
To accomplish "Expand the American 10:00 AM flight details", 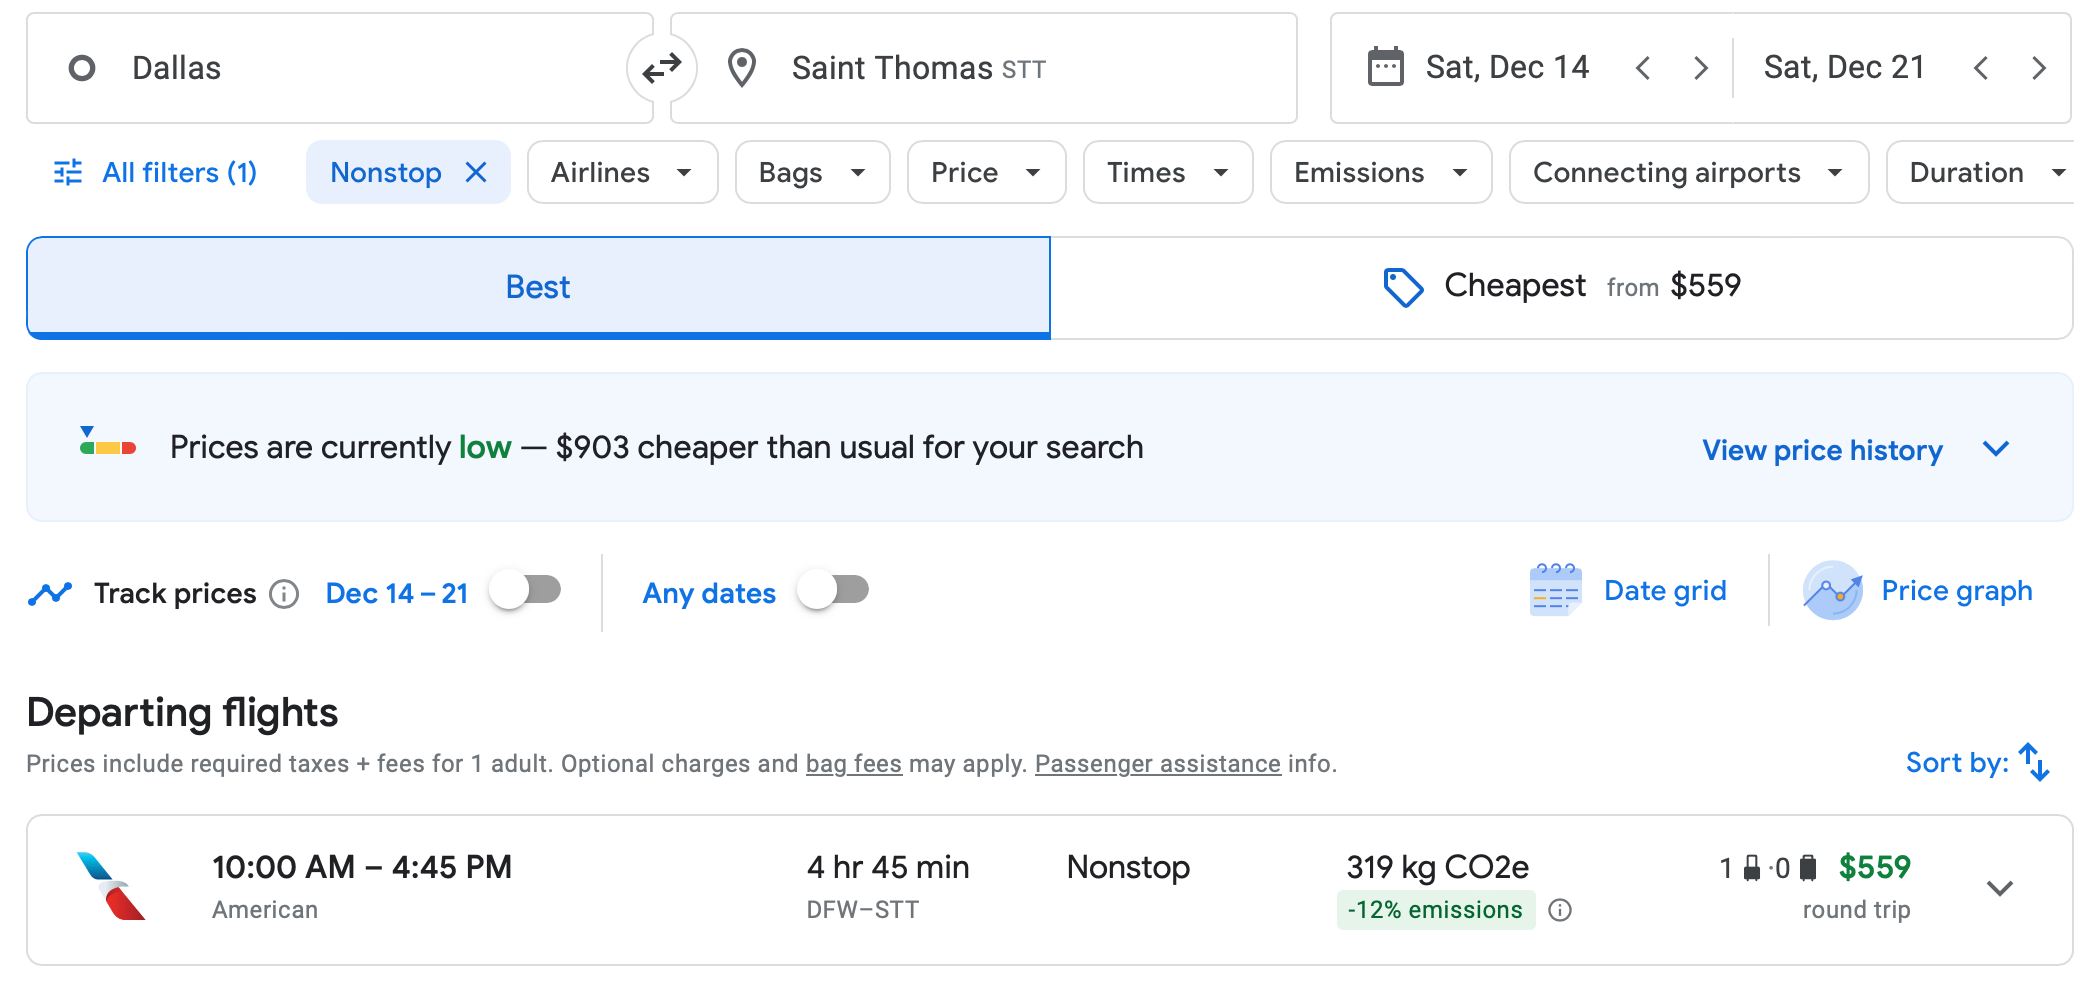I will tap(1999, 888).
